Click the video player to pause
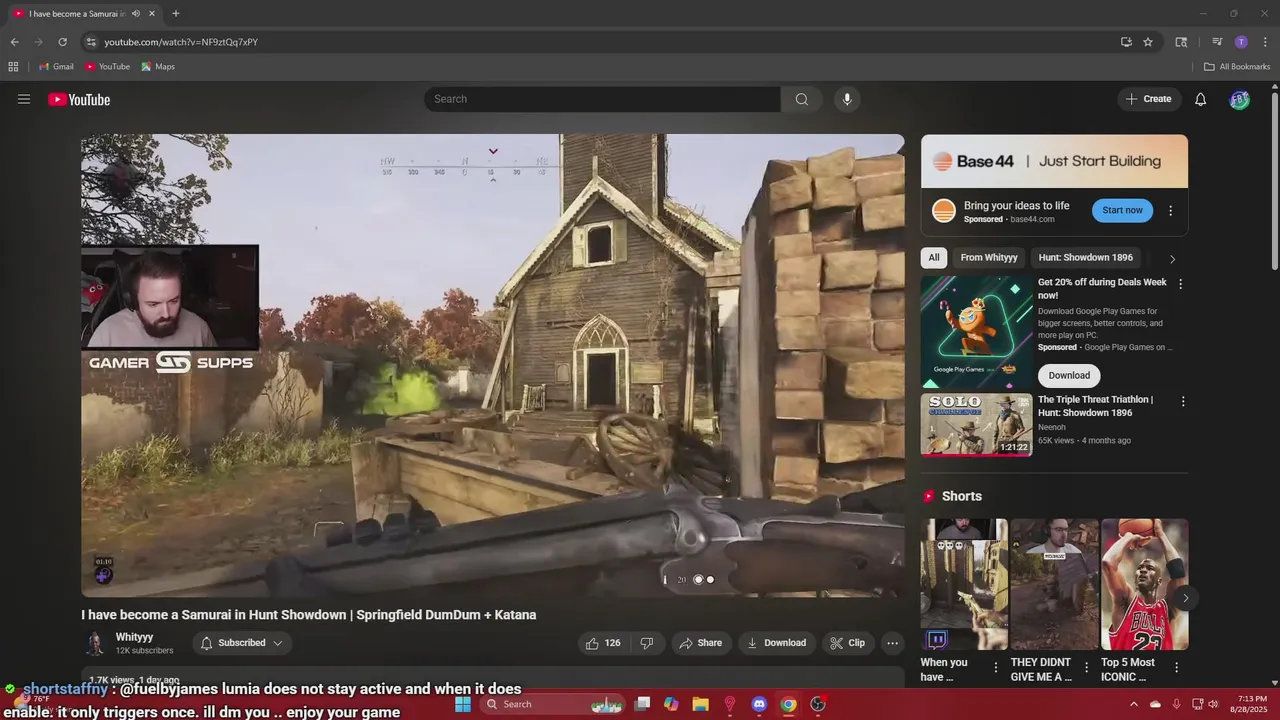1280x720 pixels. click(x=492, y=365)
